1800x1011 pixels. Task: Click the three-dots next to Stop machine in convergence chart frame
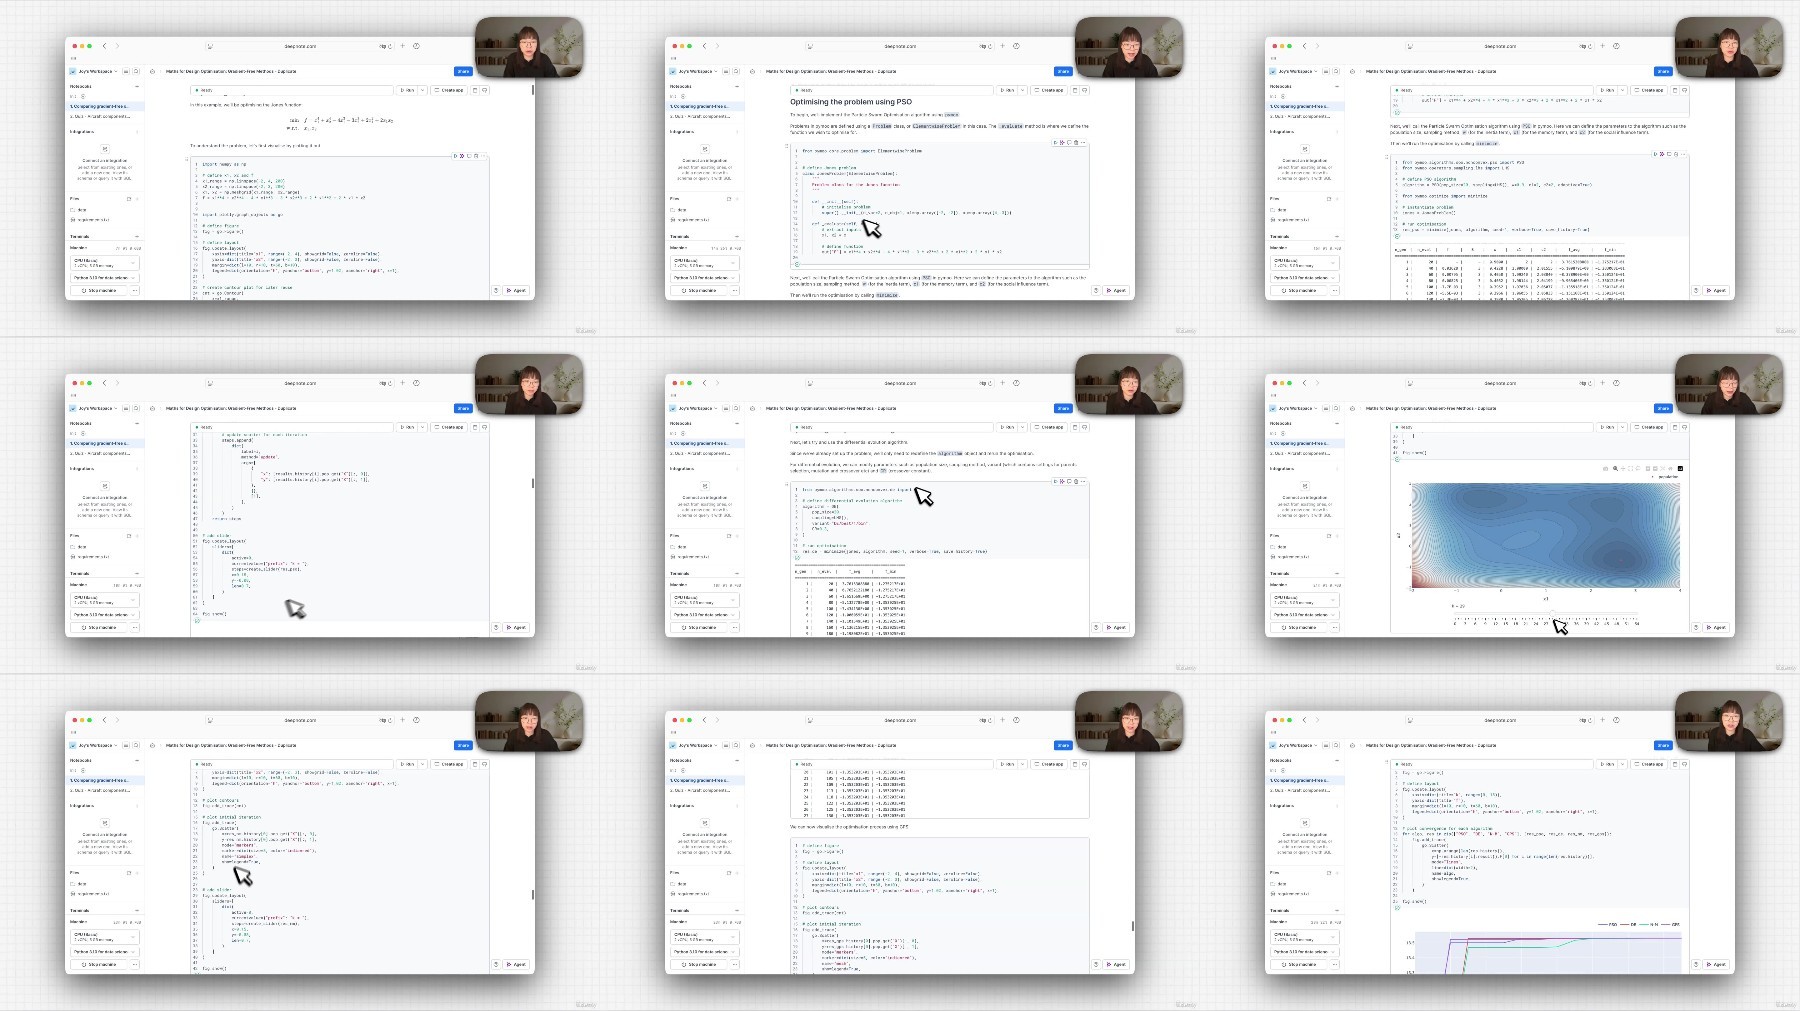(1335, 964)
